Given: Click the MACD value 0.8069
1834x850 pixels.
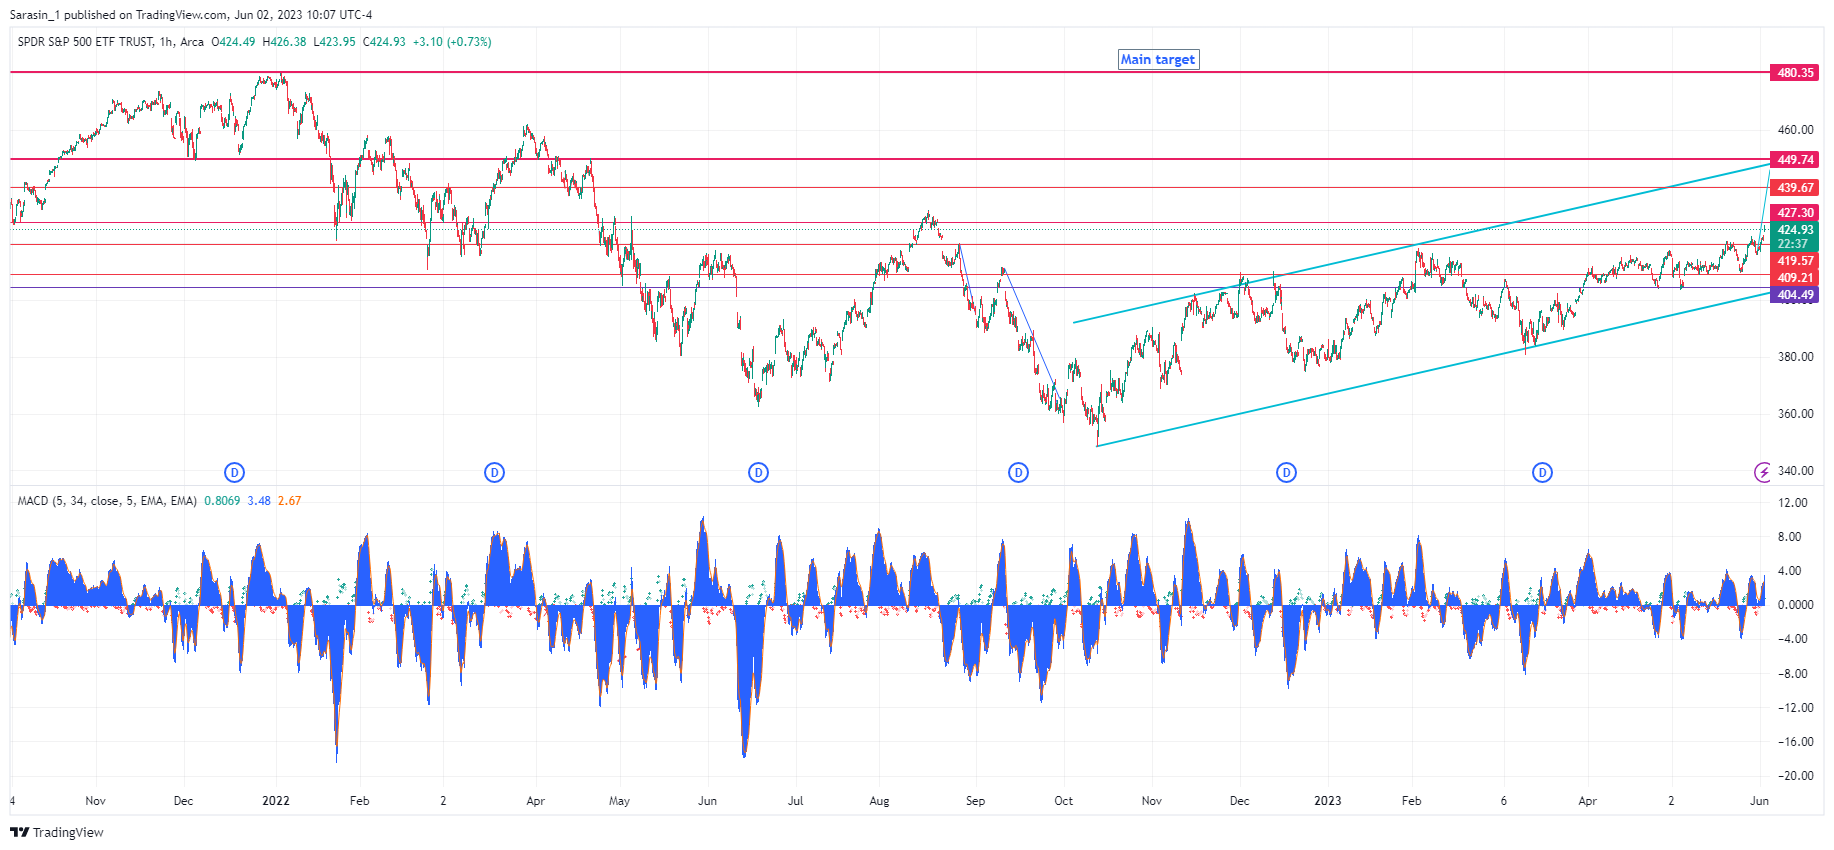Looking at the screenshot, I should (x=222, y=501).
